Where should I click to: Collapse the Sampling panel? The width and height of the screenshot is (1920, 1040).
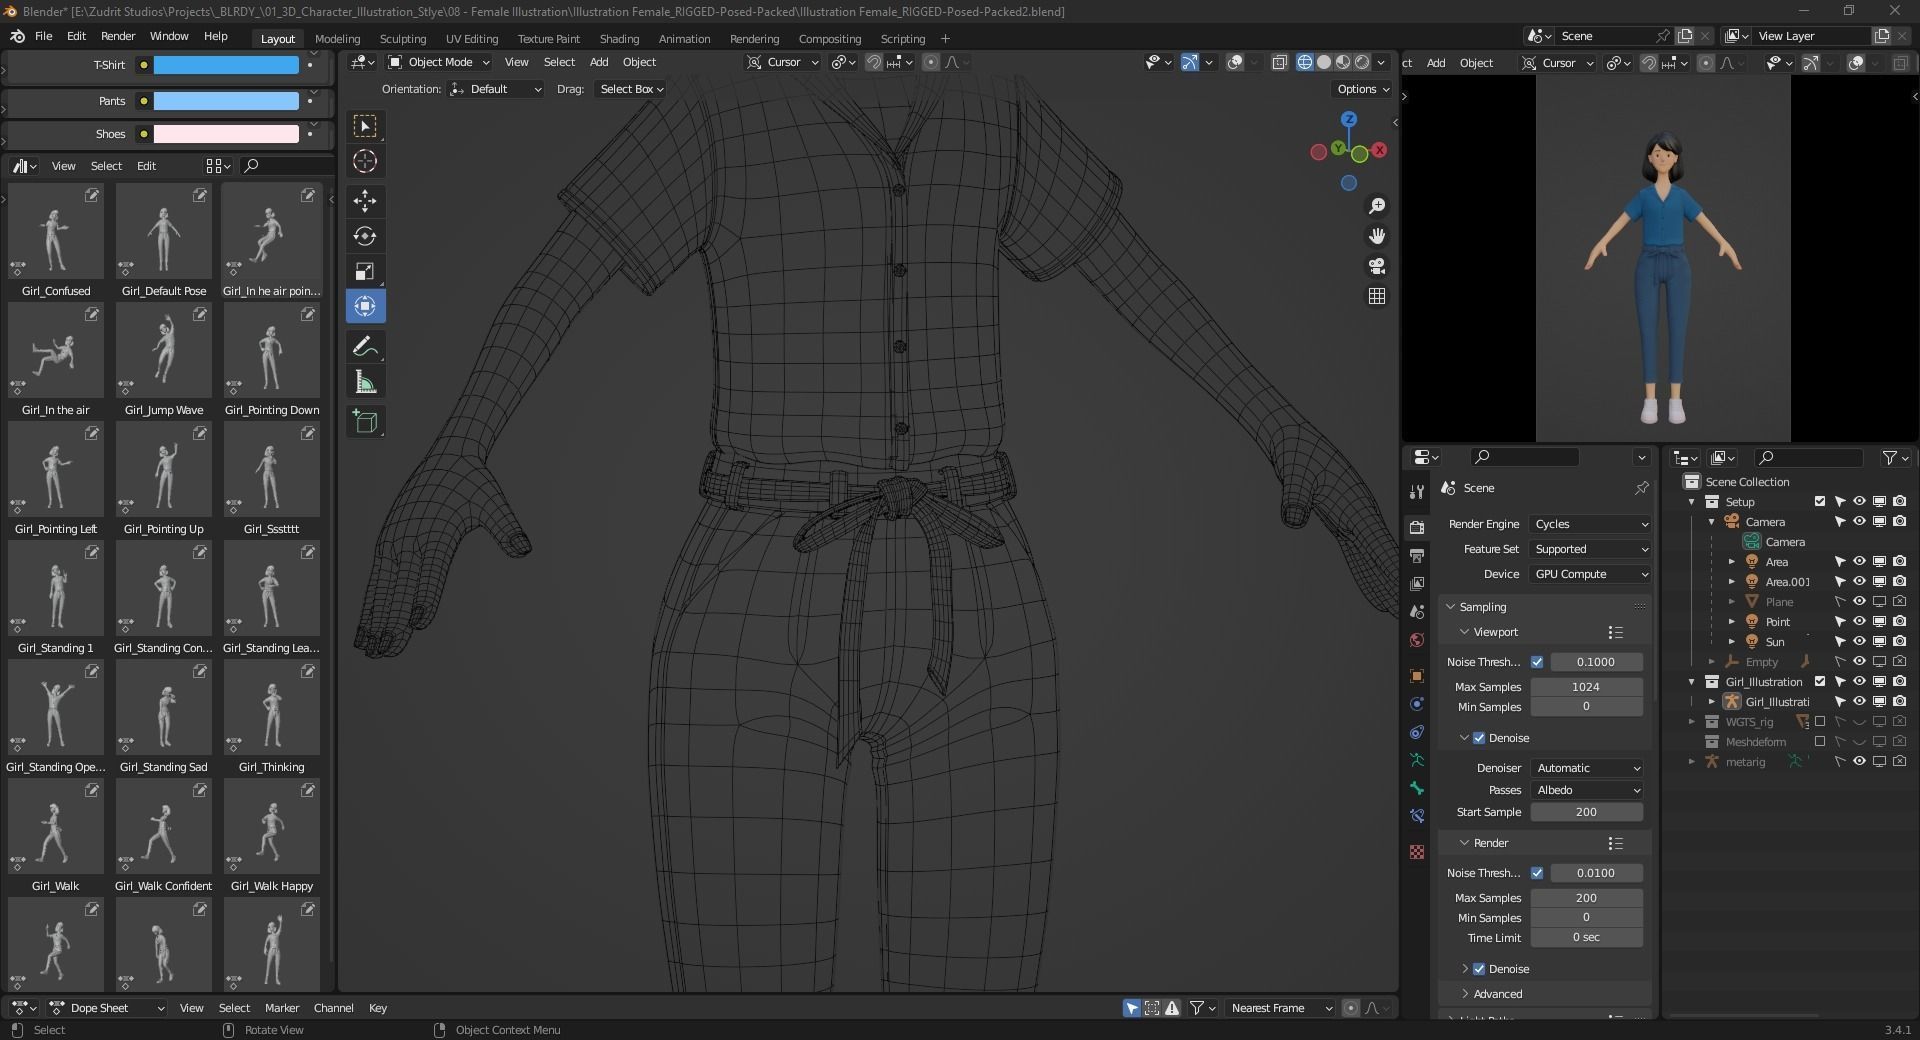(x=1482, y=607)
